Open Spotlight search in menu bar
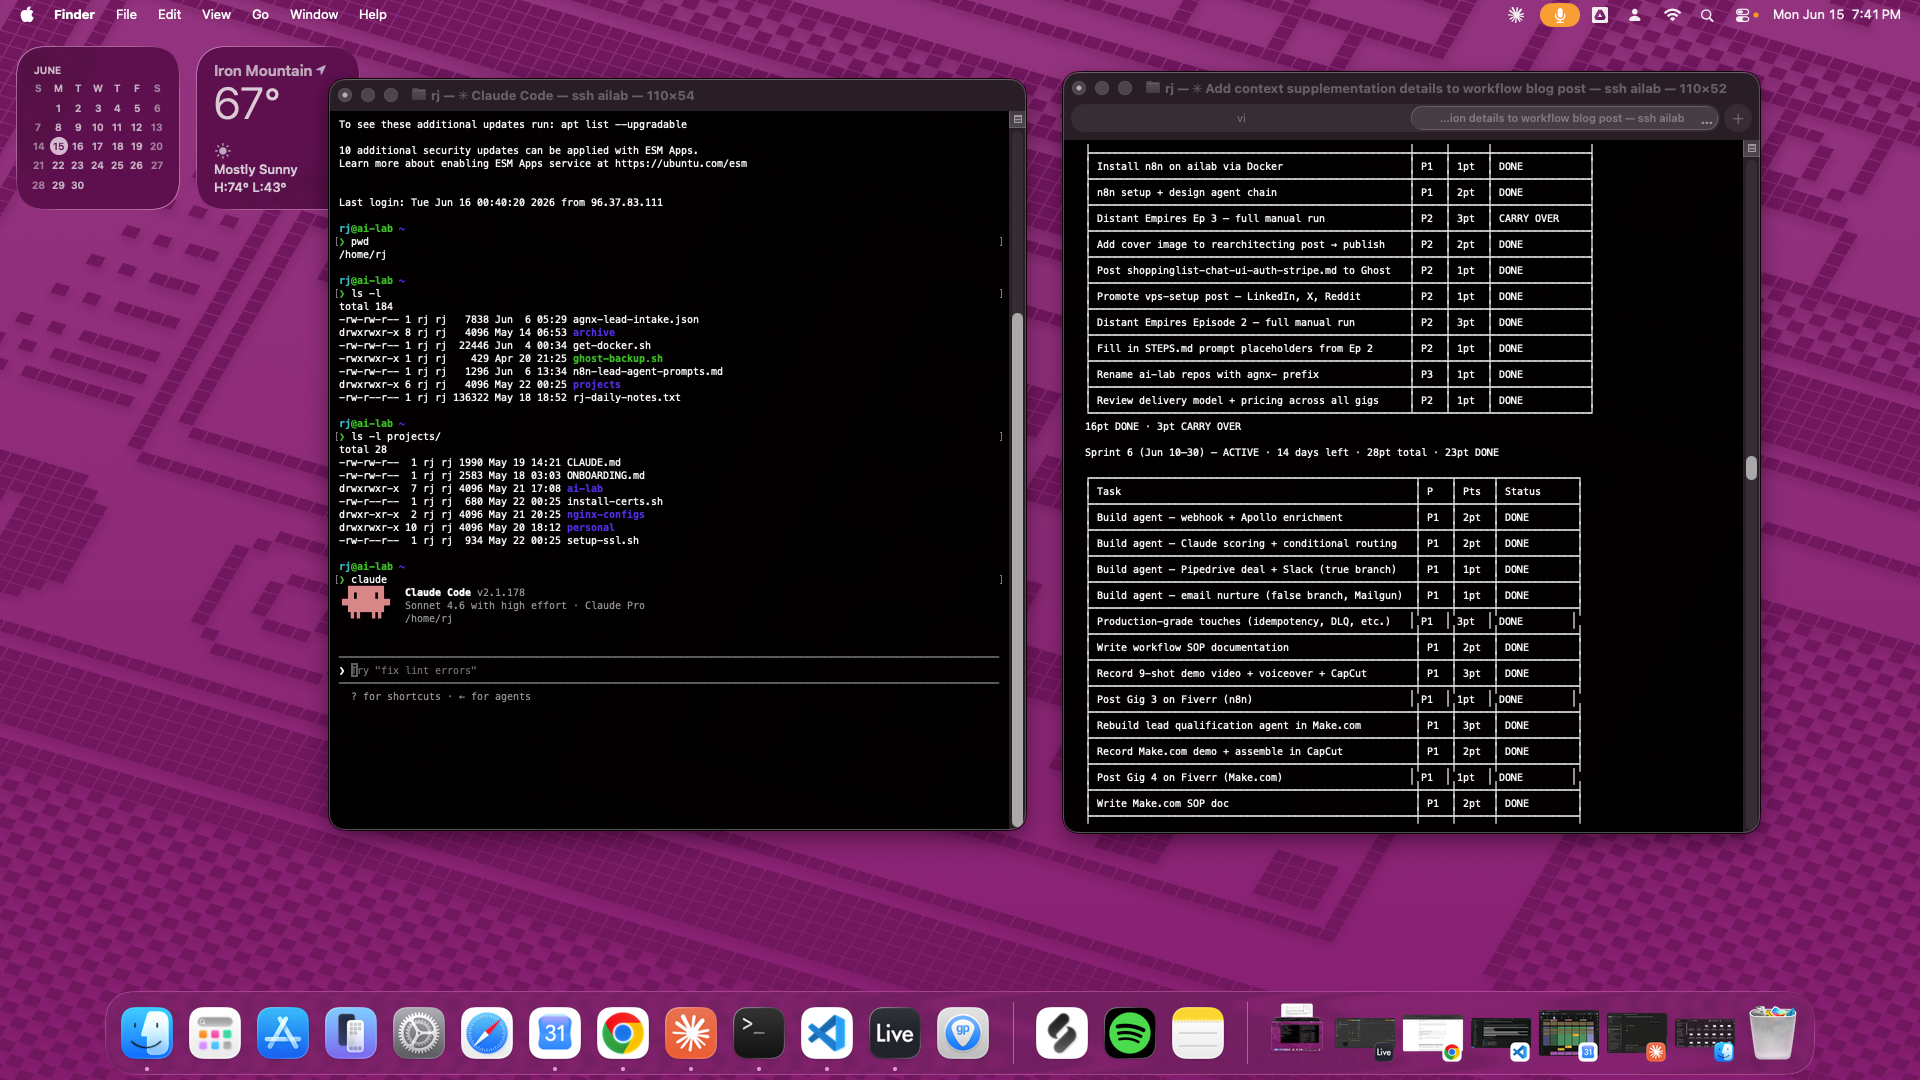 (1707, 15)
